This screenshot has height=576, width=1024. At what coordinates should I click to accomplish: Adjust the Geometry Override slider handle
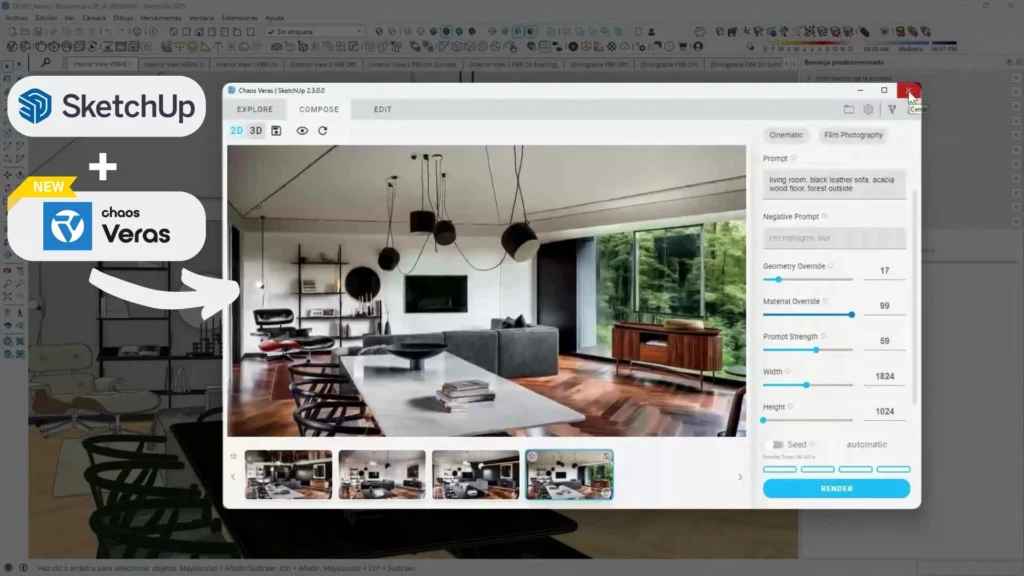[778, 280]
